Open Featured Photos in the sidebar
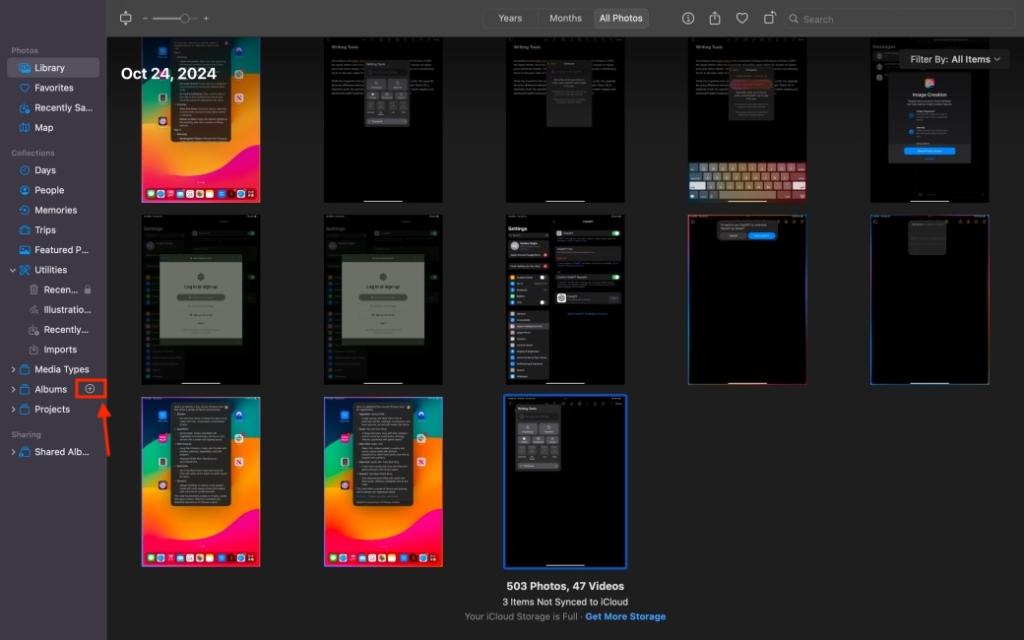1024x640 pixels. pyautogui.click(x=54, y=249)
